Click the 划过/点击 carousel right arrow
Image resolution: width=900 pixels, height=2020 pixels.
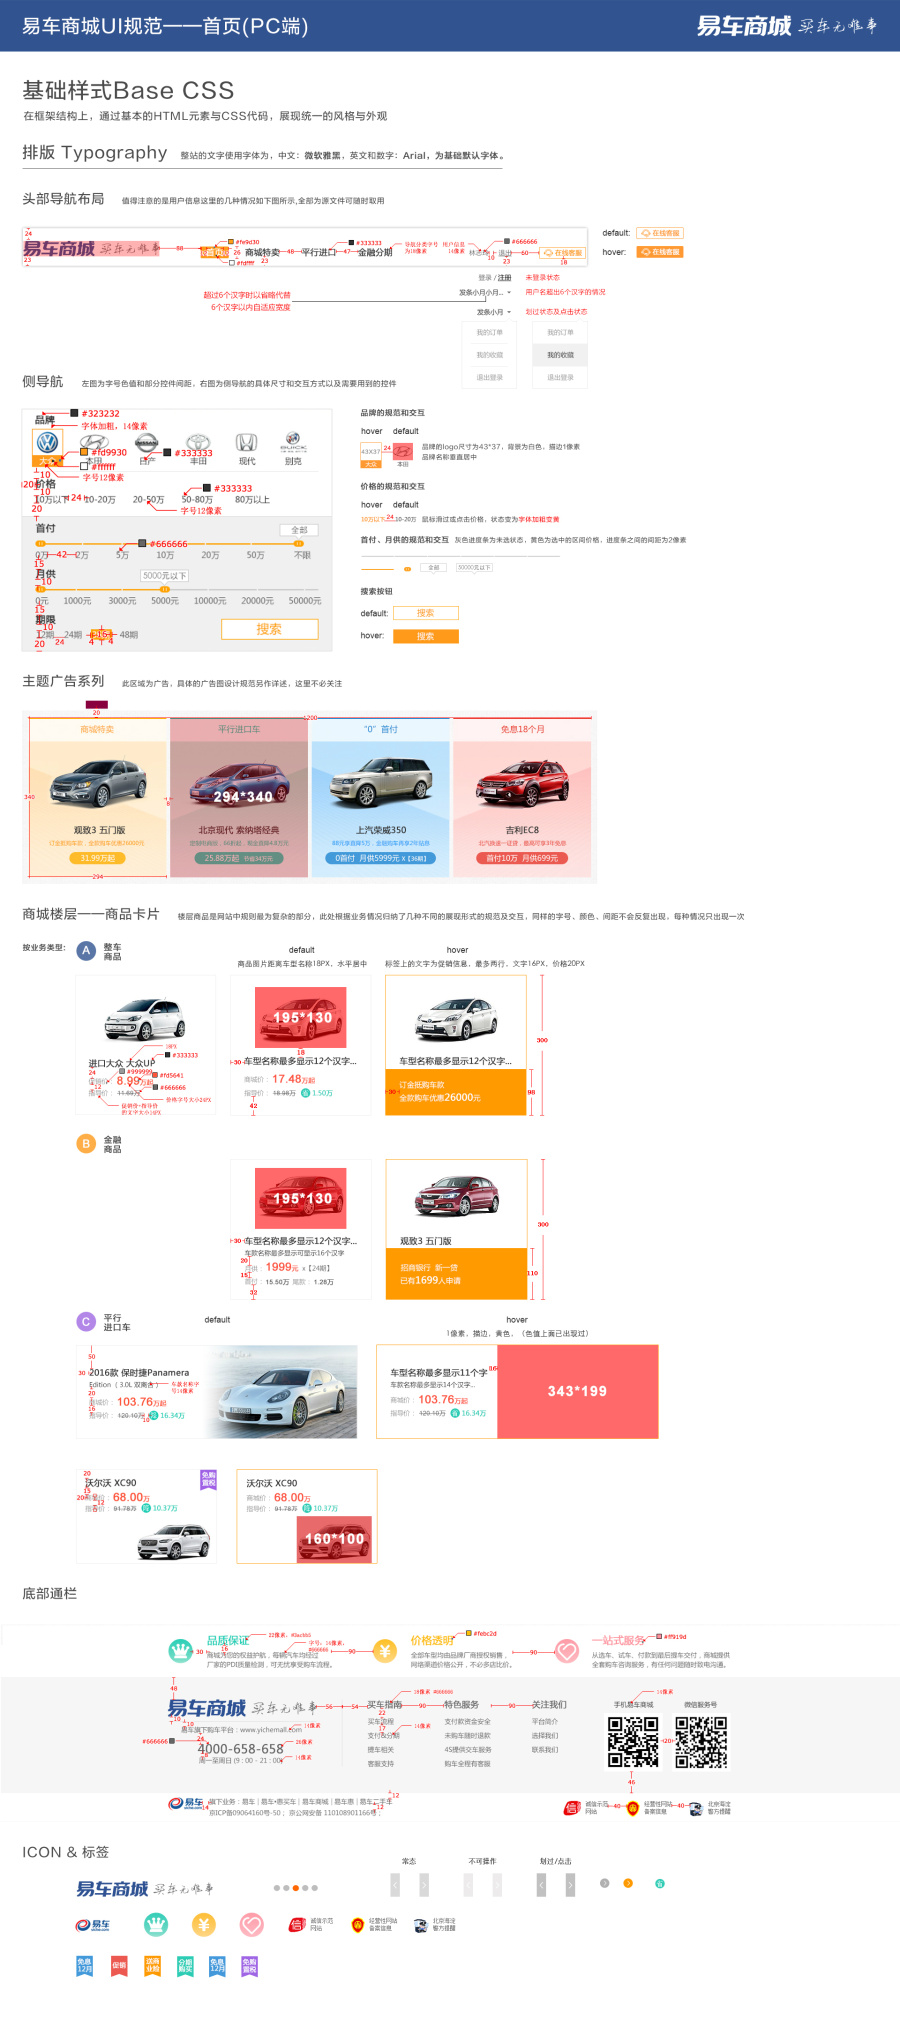tap(571, 1884)
